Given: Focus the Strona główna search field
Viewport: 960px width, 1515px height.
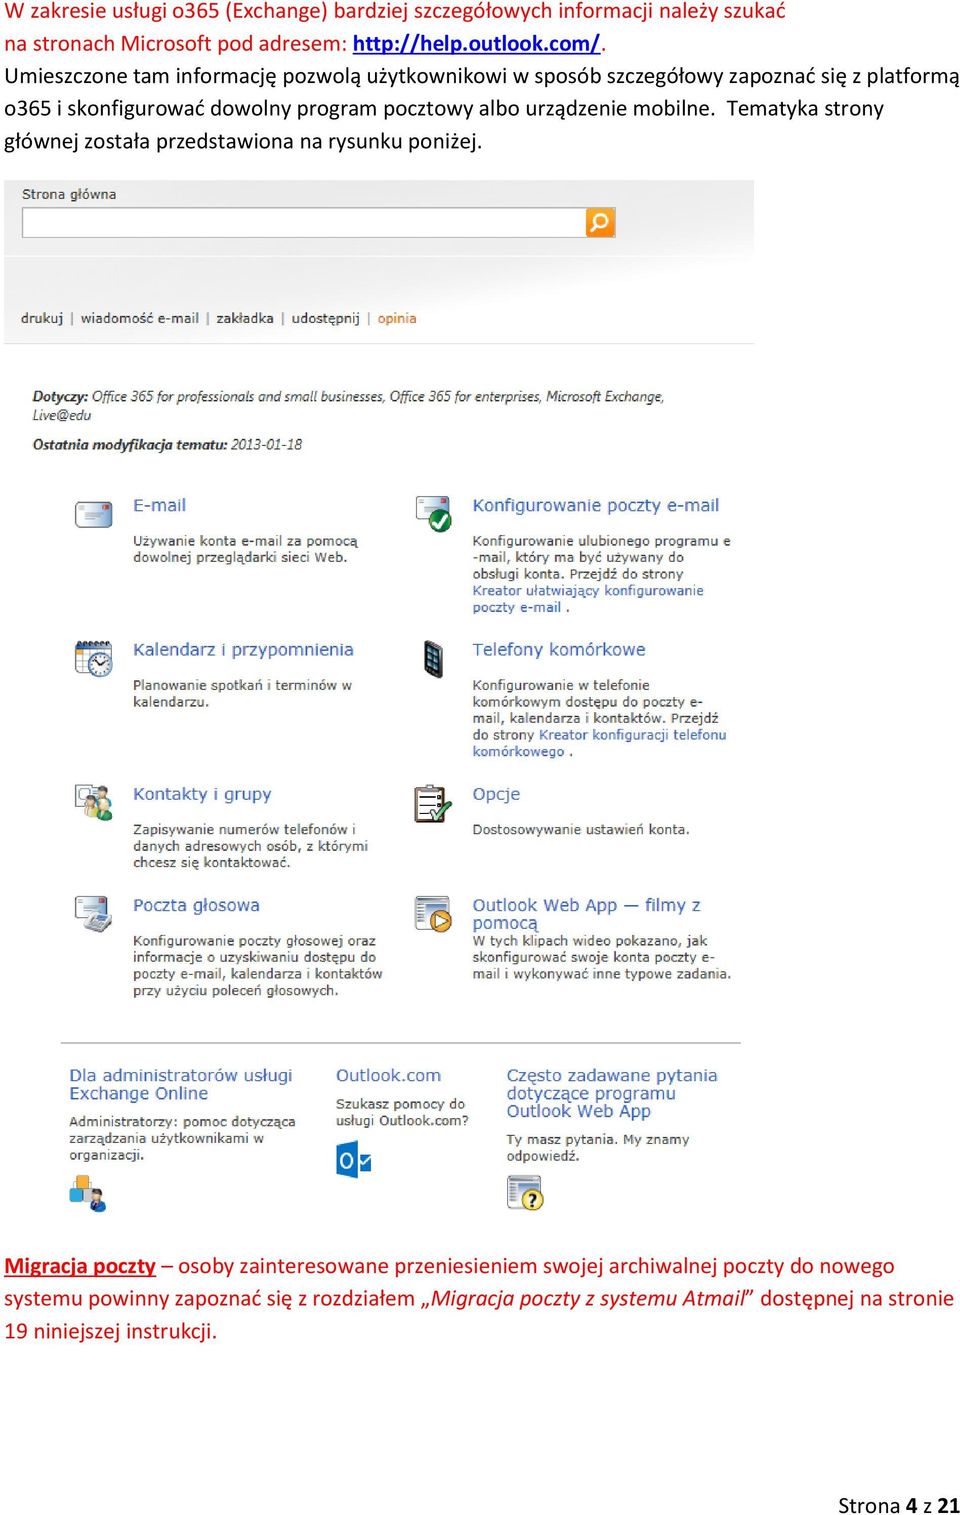Looking at the screenshot, I should coord(304,222).
